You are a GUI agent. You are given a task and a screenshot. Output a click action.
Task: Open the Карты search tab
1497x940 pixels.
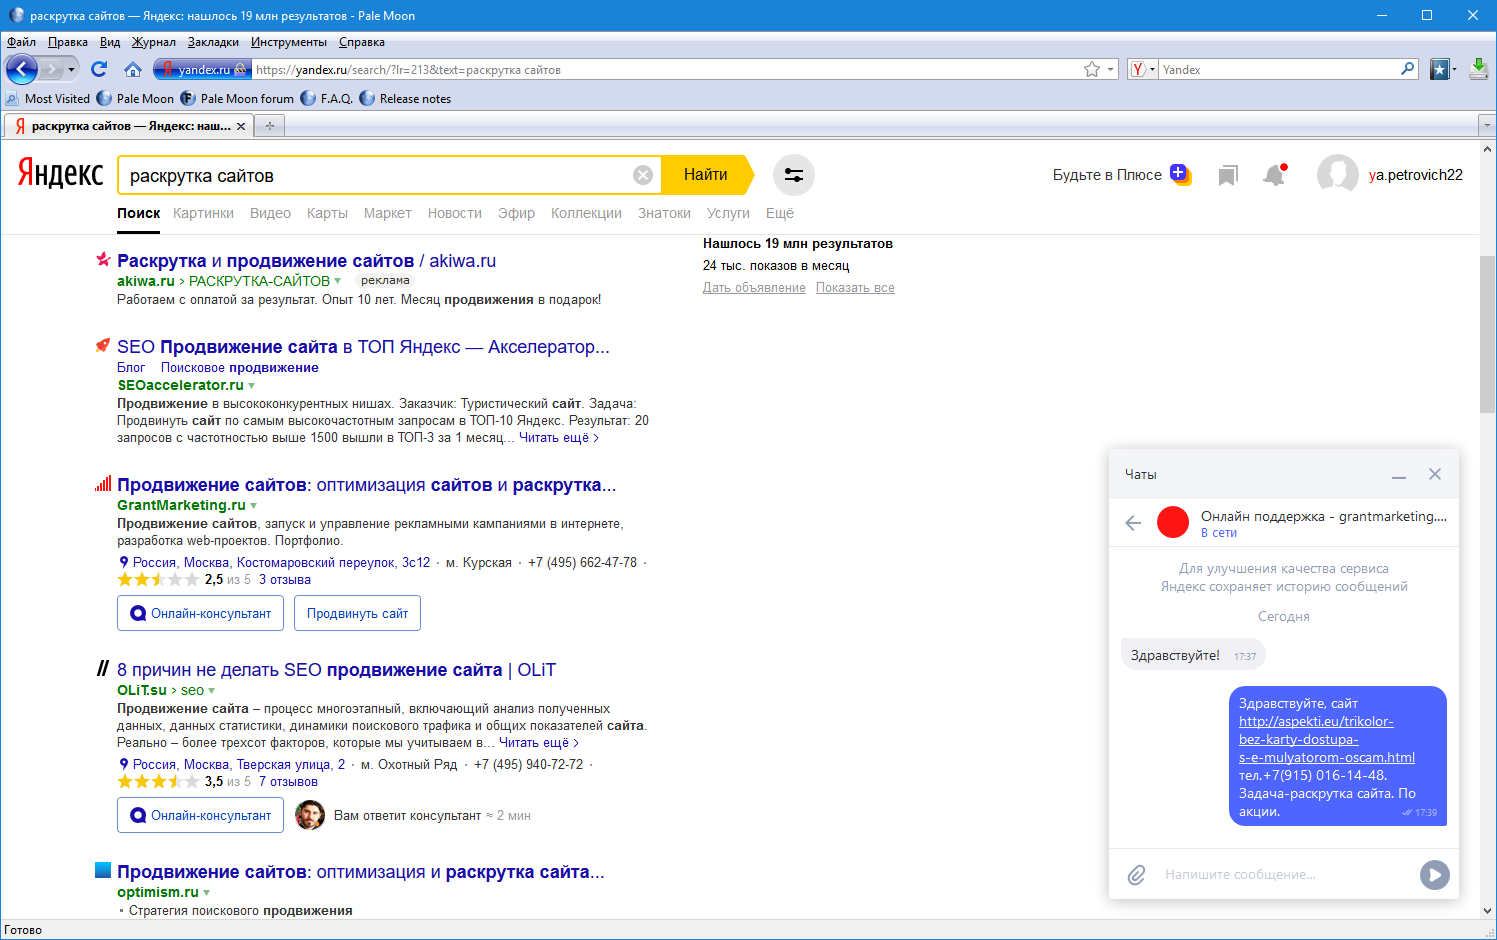(x=327, y=213)
